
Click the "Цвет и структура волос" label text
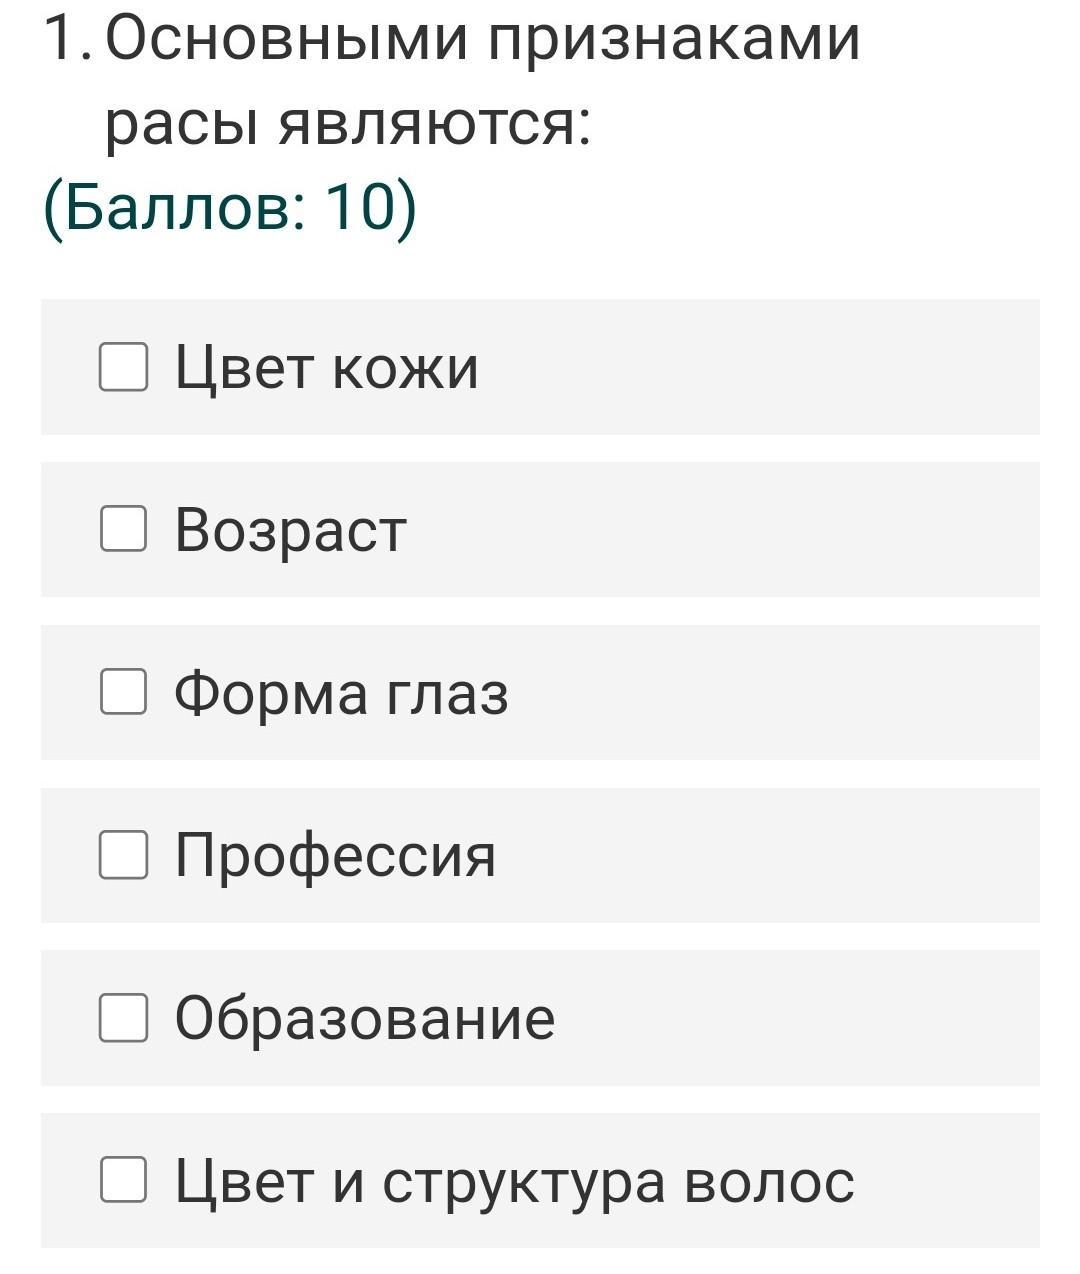(x=514, y=1181)
